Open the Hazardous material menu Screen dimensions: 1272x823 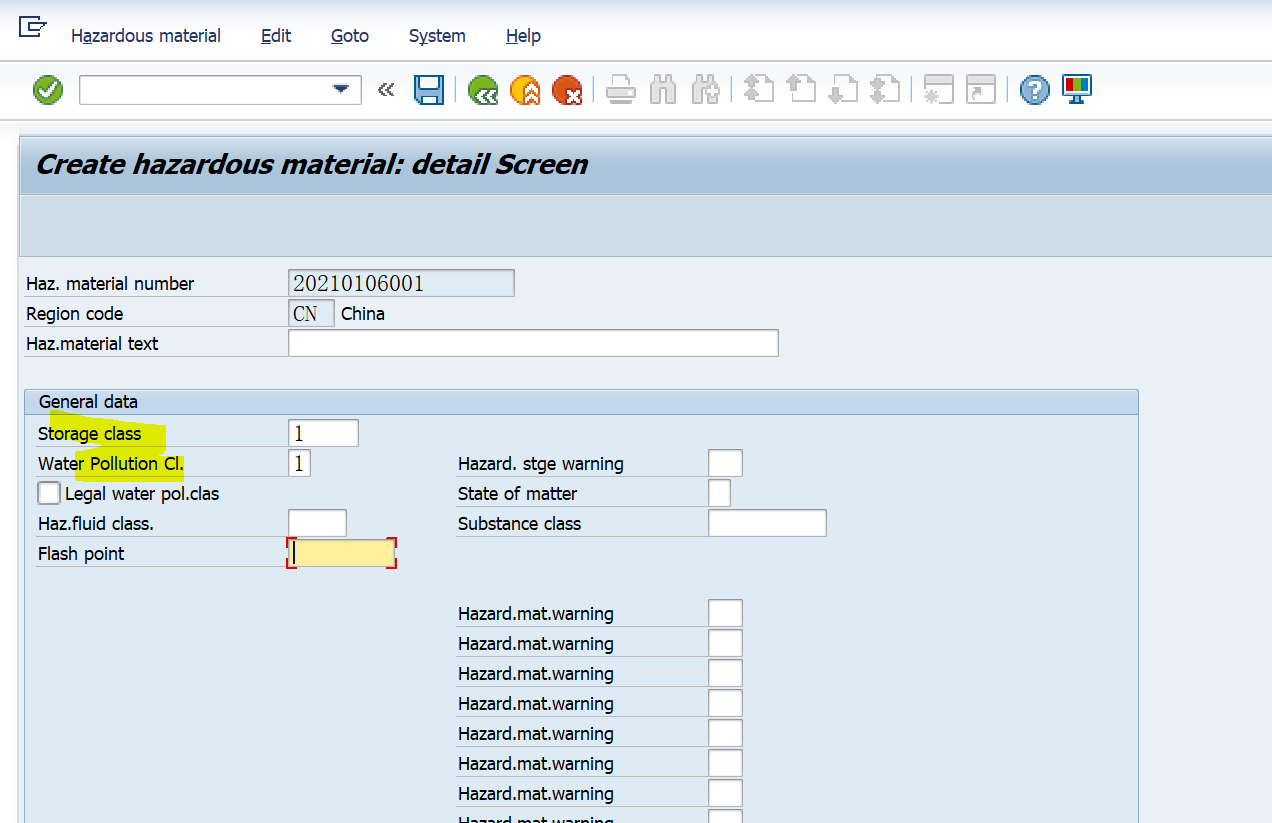[146, 35]
